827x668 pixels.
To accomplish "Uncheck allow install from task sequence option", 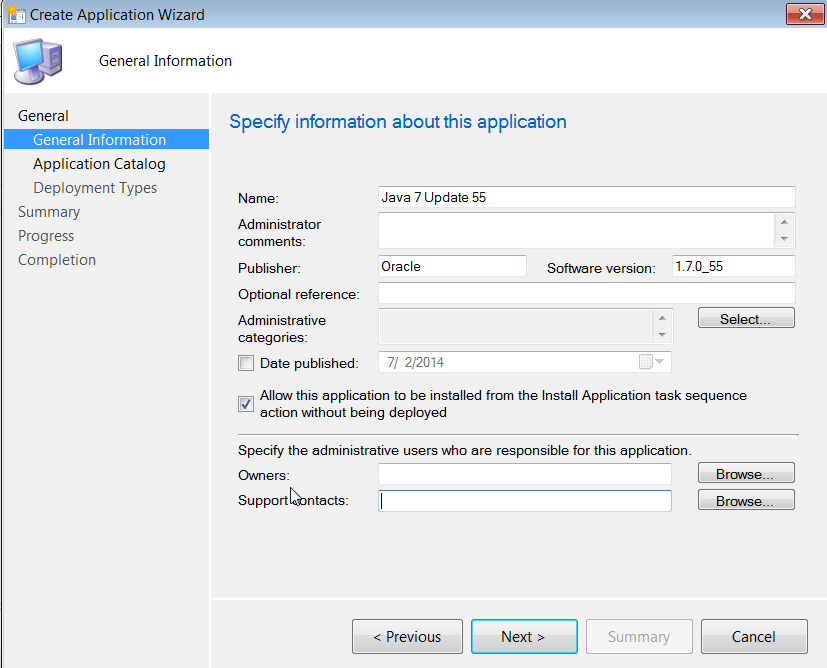I will point(246,404).
